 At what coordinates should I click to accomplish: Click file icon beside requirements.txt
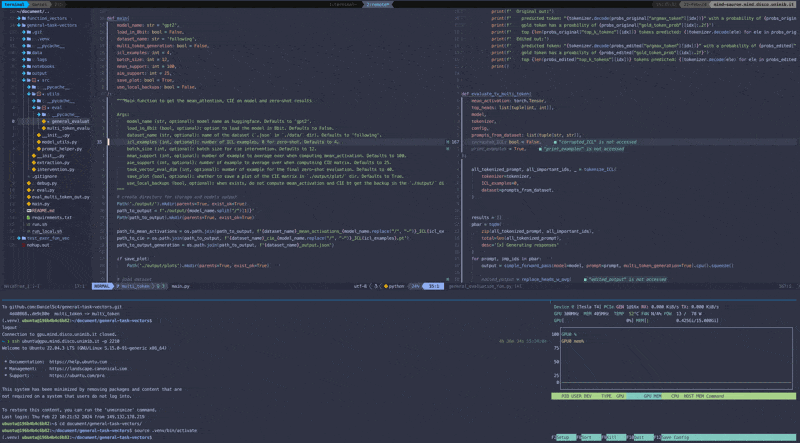point(29,217)
